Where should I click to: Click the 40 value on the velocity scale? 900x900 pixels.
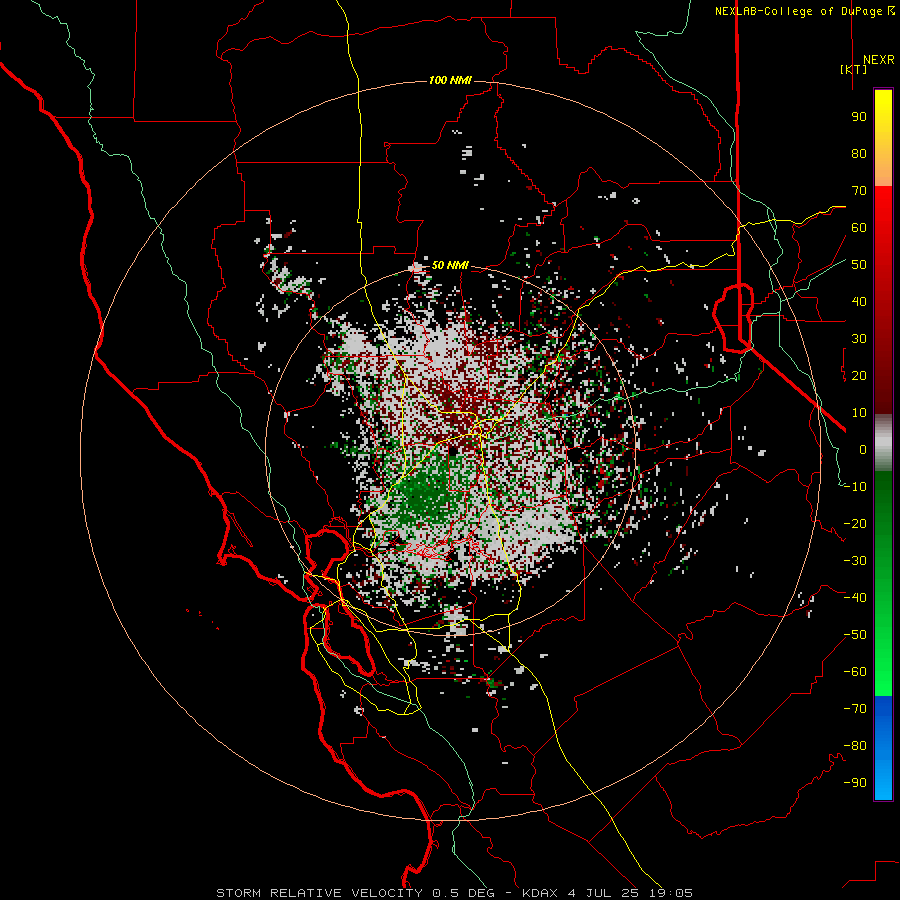pos(859,302)
